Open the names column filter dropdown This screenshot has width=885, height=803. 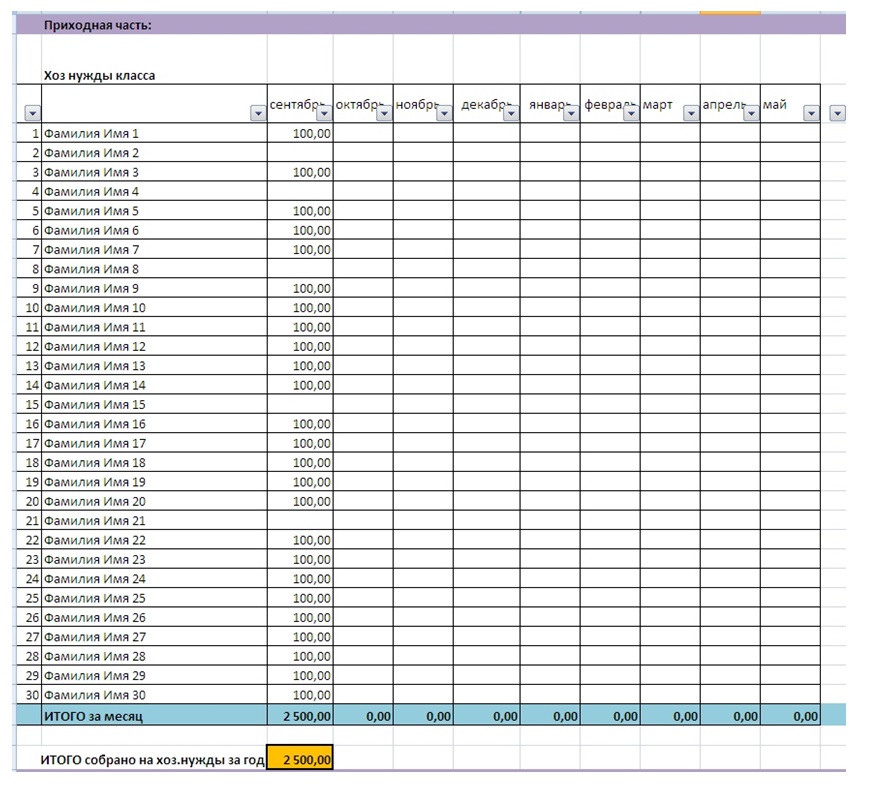coord(258,113)
